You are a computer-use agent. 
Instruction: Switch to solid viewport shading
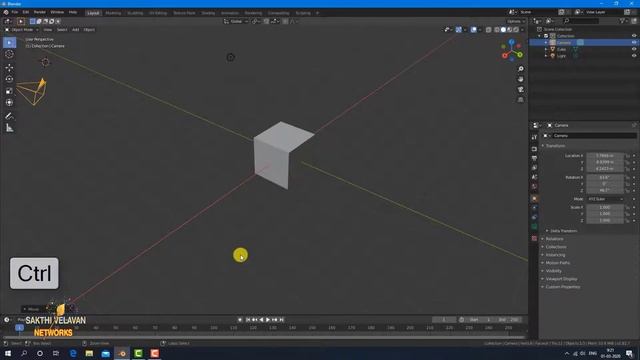click(x=503, y=30)
